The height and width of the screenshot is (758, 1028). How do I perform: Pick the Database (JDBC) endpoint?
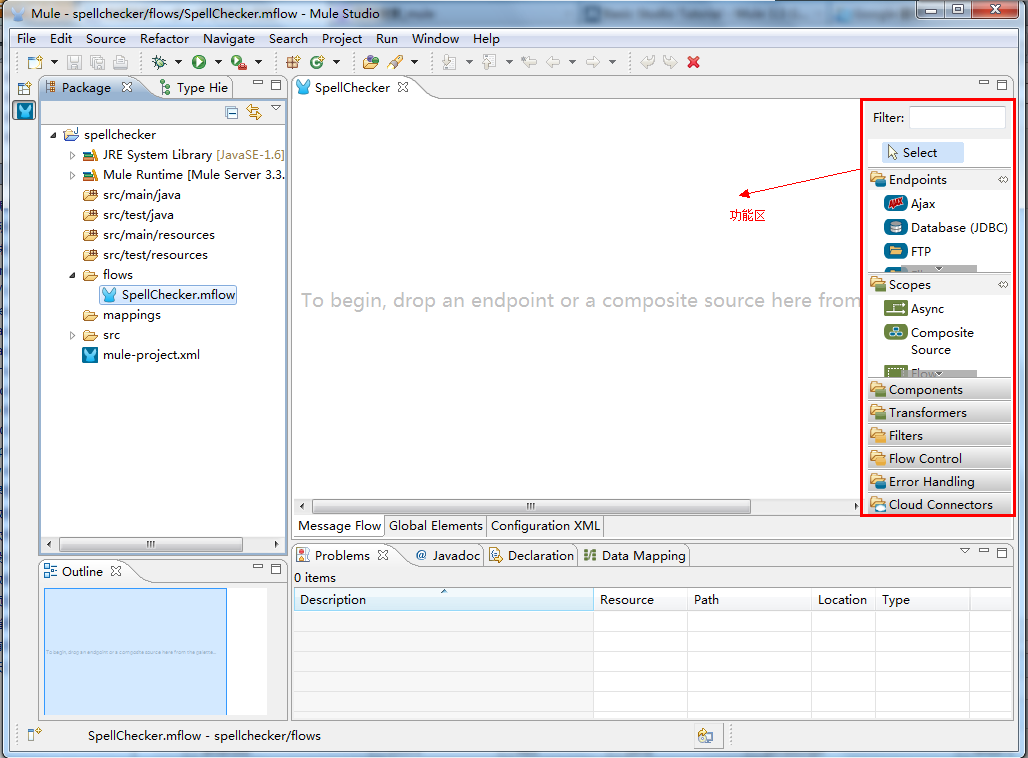click(x=946, y=228)
